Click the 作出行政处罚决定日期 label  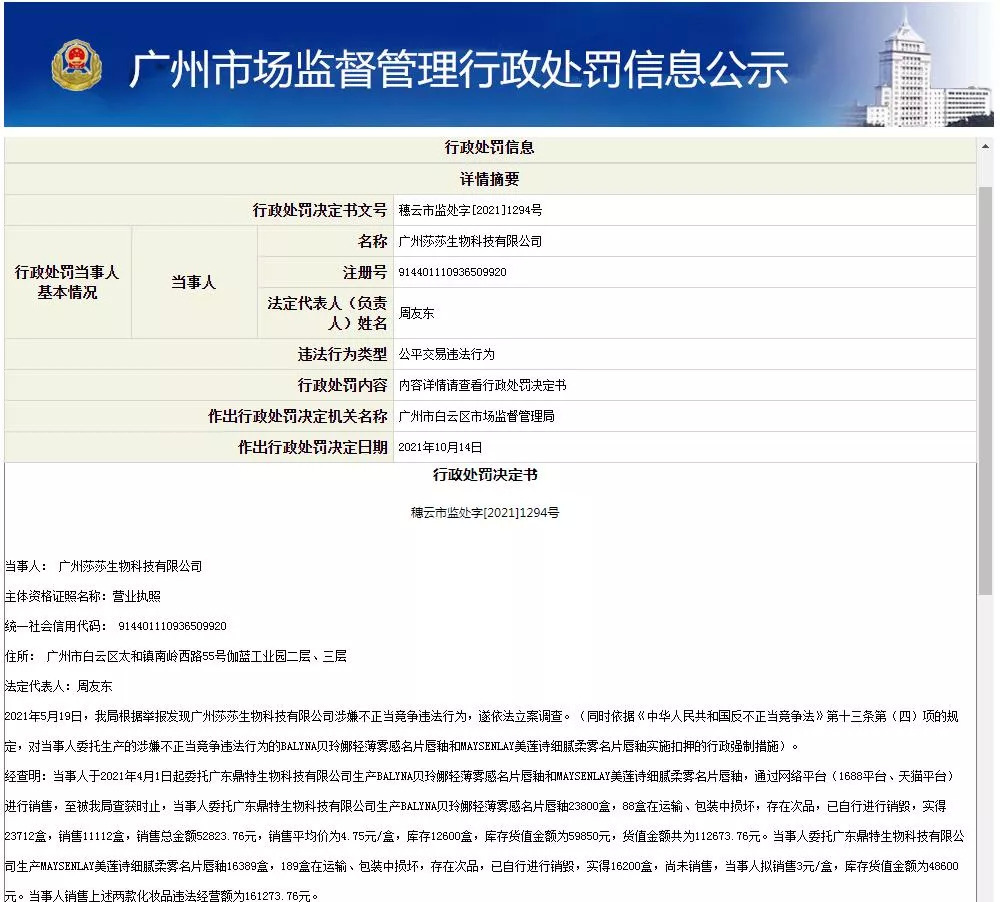[x=312, y=447]
